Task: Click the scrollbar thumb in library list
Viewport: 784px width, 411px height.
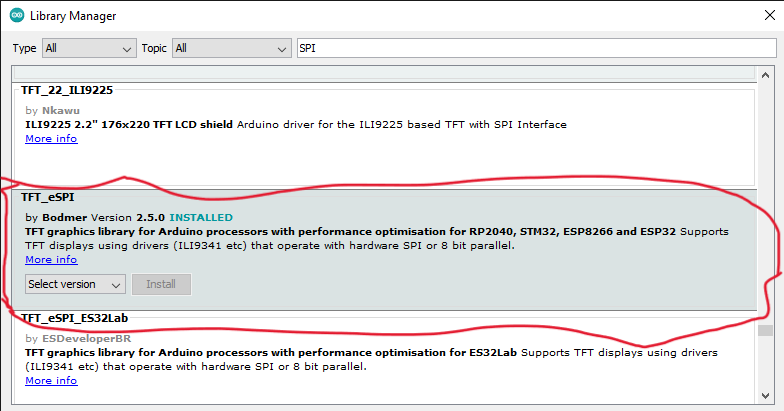Action: (x=766, y=330)
